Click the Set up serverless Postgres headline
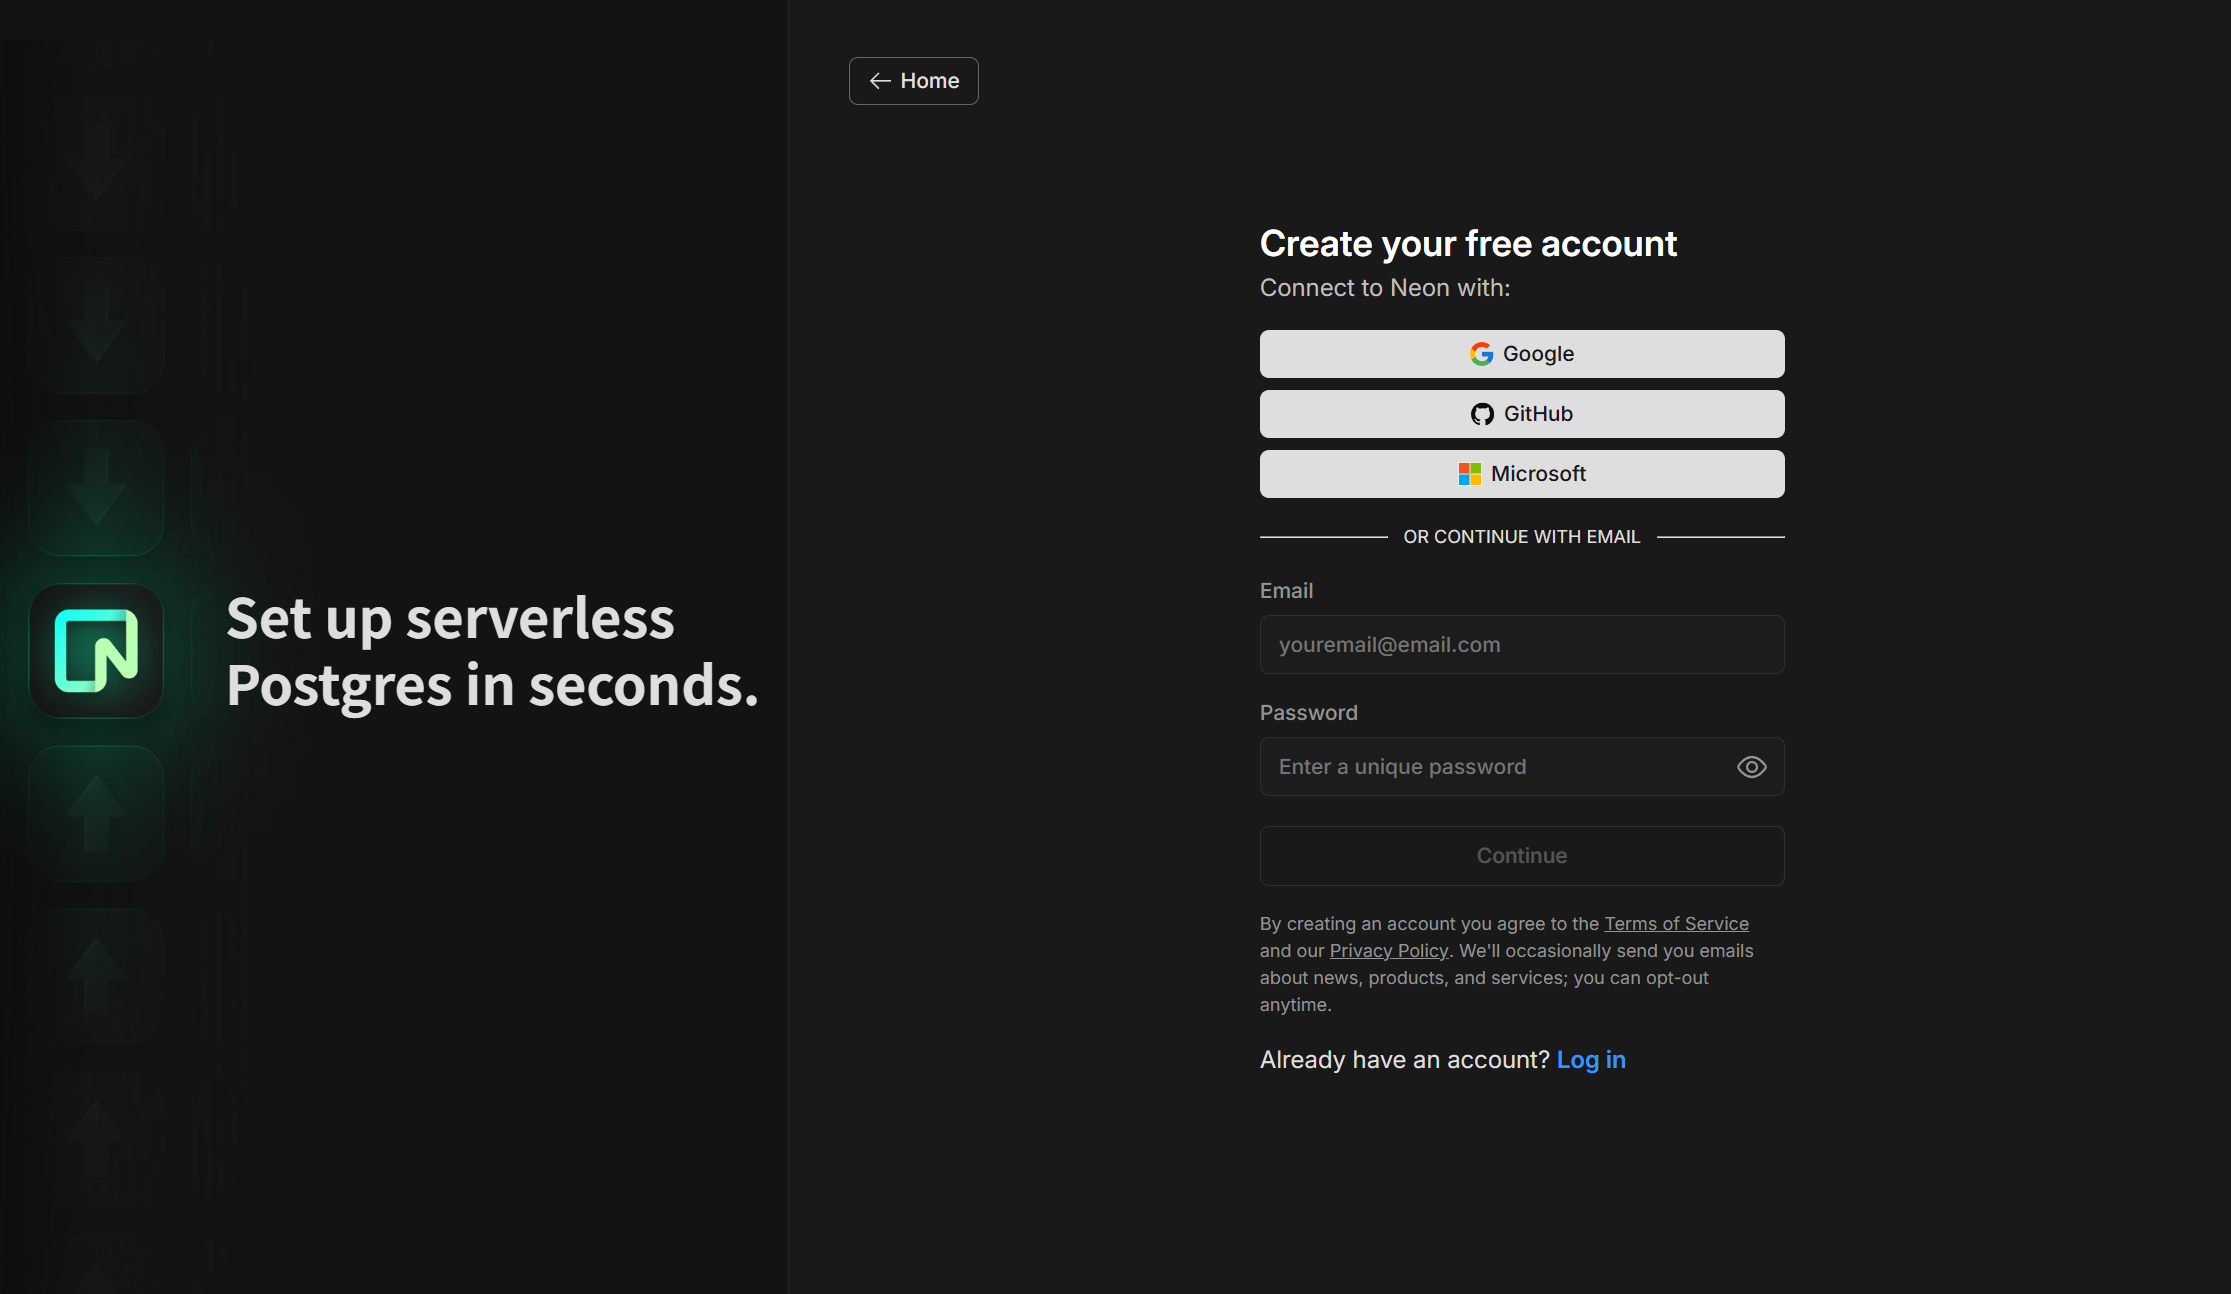The width and height of the screenshot is (2231, 1294). pyautogui.click(x=492, y=651)
